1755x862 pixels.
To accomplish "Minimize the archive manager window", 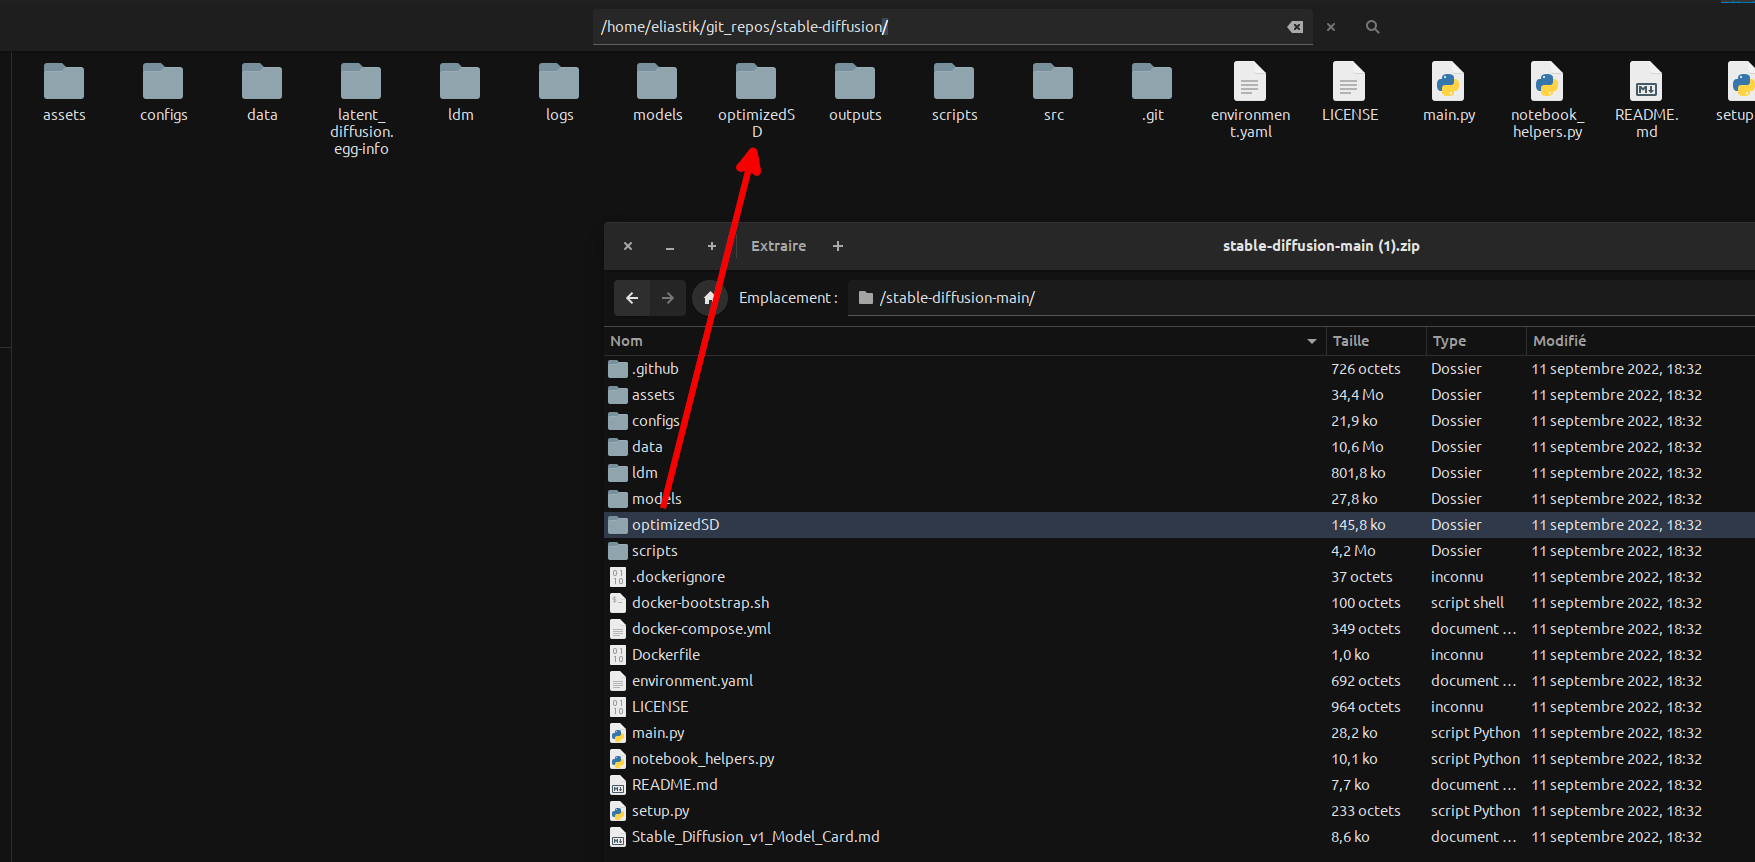I will coord(670,246).
